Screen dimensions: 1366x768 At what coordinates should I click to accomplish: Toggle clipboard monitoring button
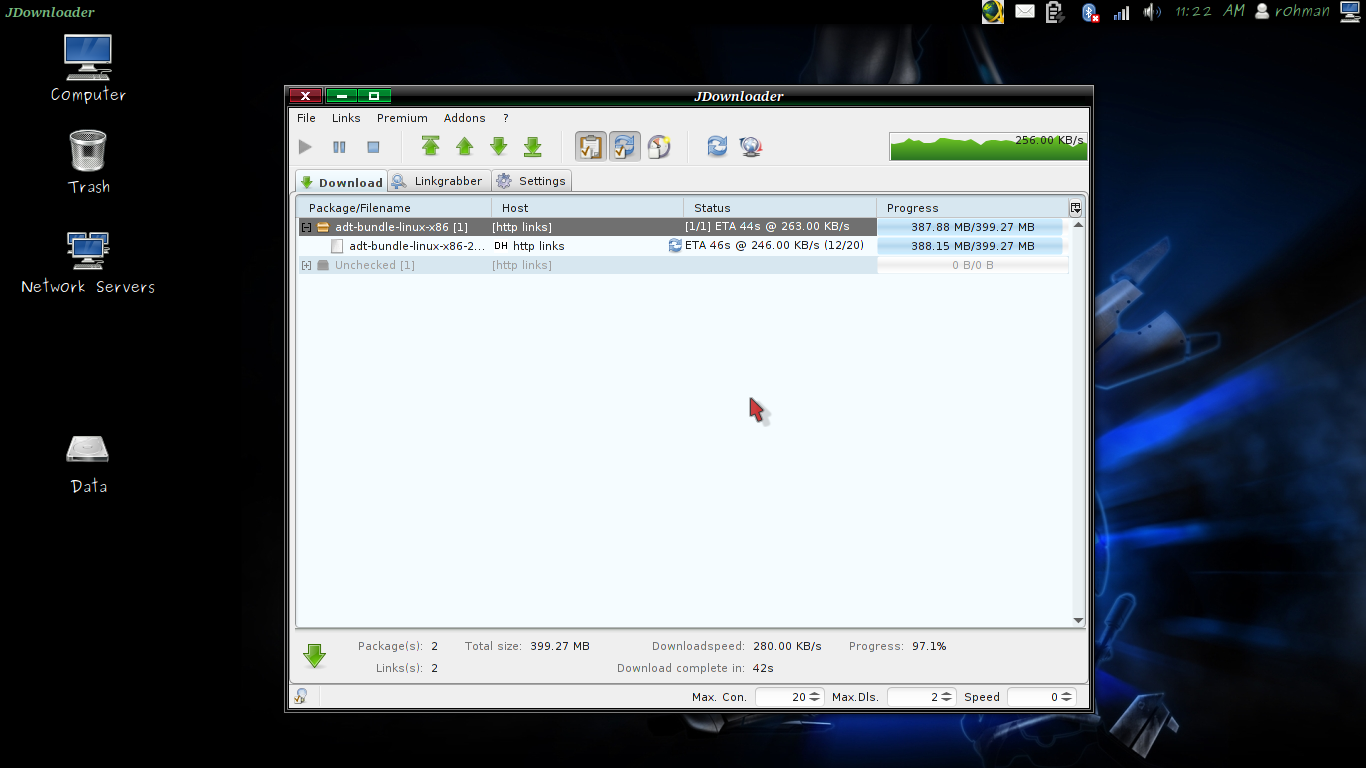590,147
